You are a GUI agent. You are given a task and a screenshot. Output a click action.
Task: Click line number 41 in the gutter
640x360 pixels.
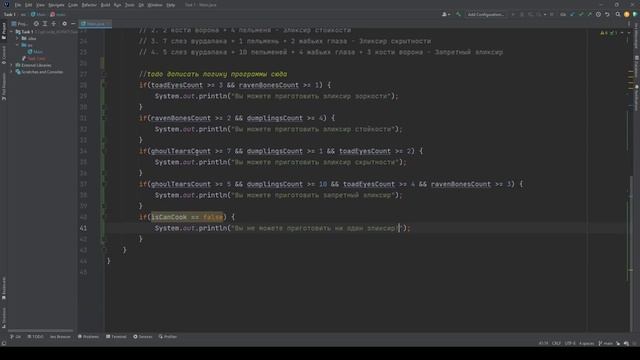click(83, 228)
